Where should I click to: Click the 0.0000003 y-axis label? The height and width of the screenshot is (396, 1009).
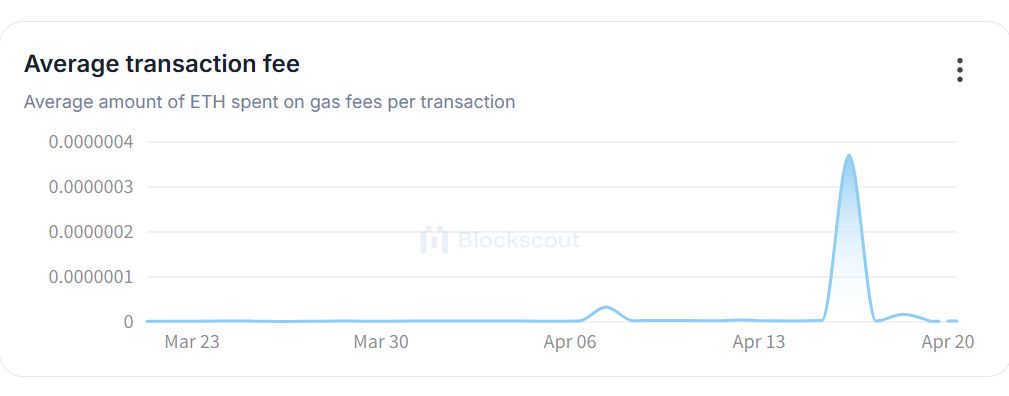click(x=91, y=187)
